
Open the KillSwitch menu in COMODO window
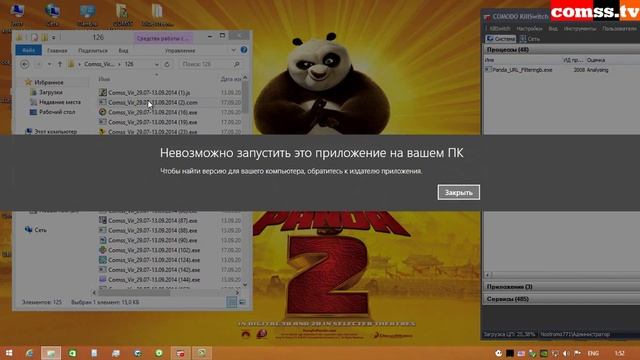[x=500, y=29]
